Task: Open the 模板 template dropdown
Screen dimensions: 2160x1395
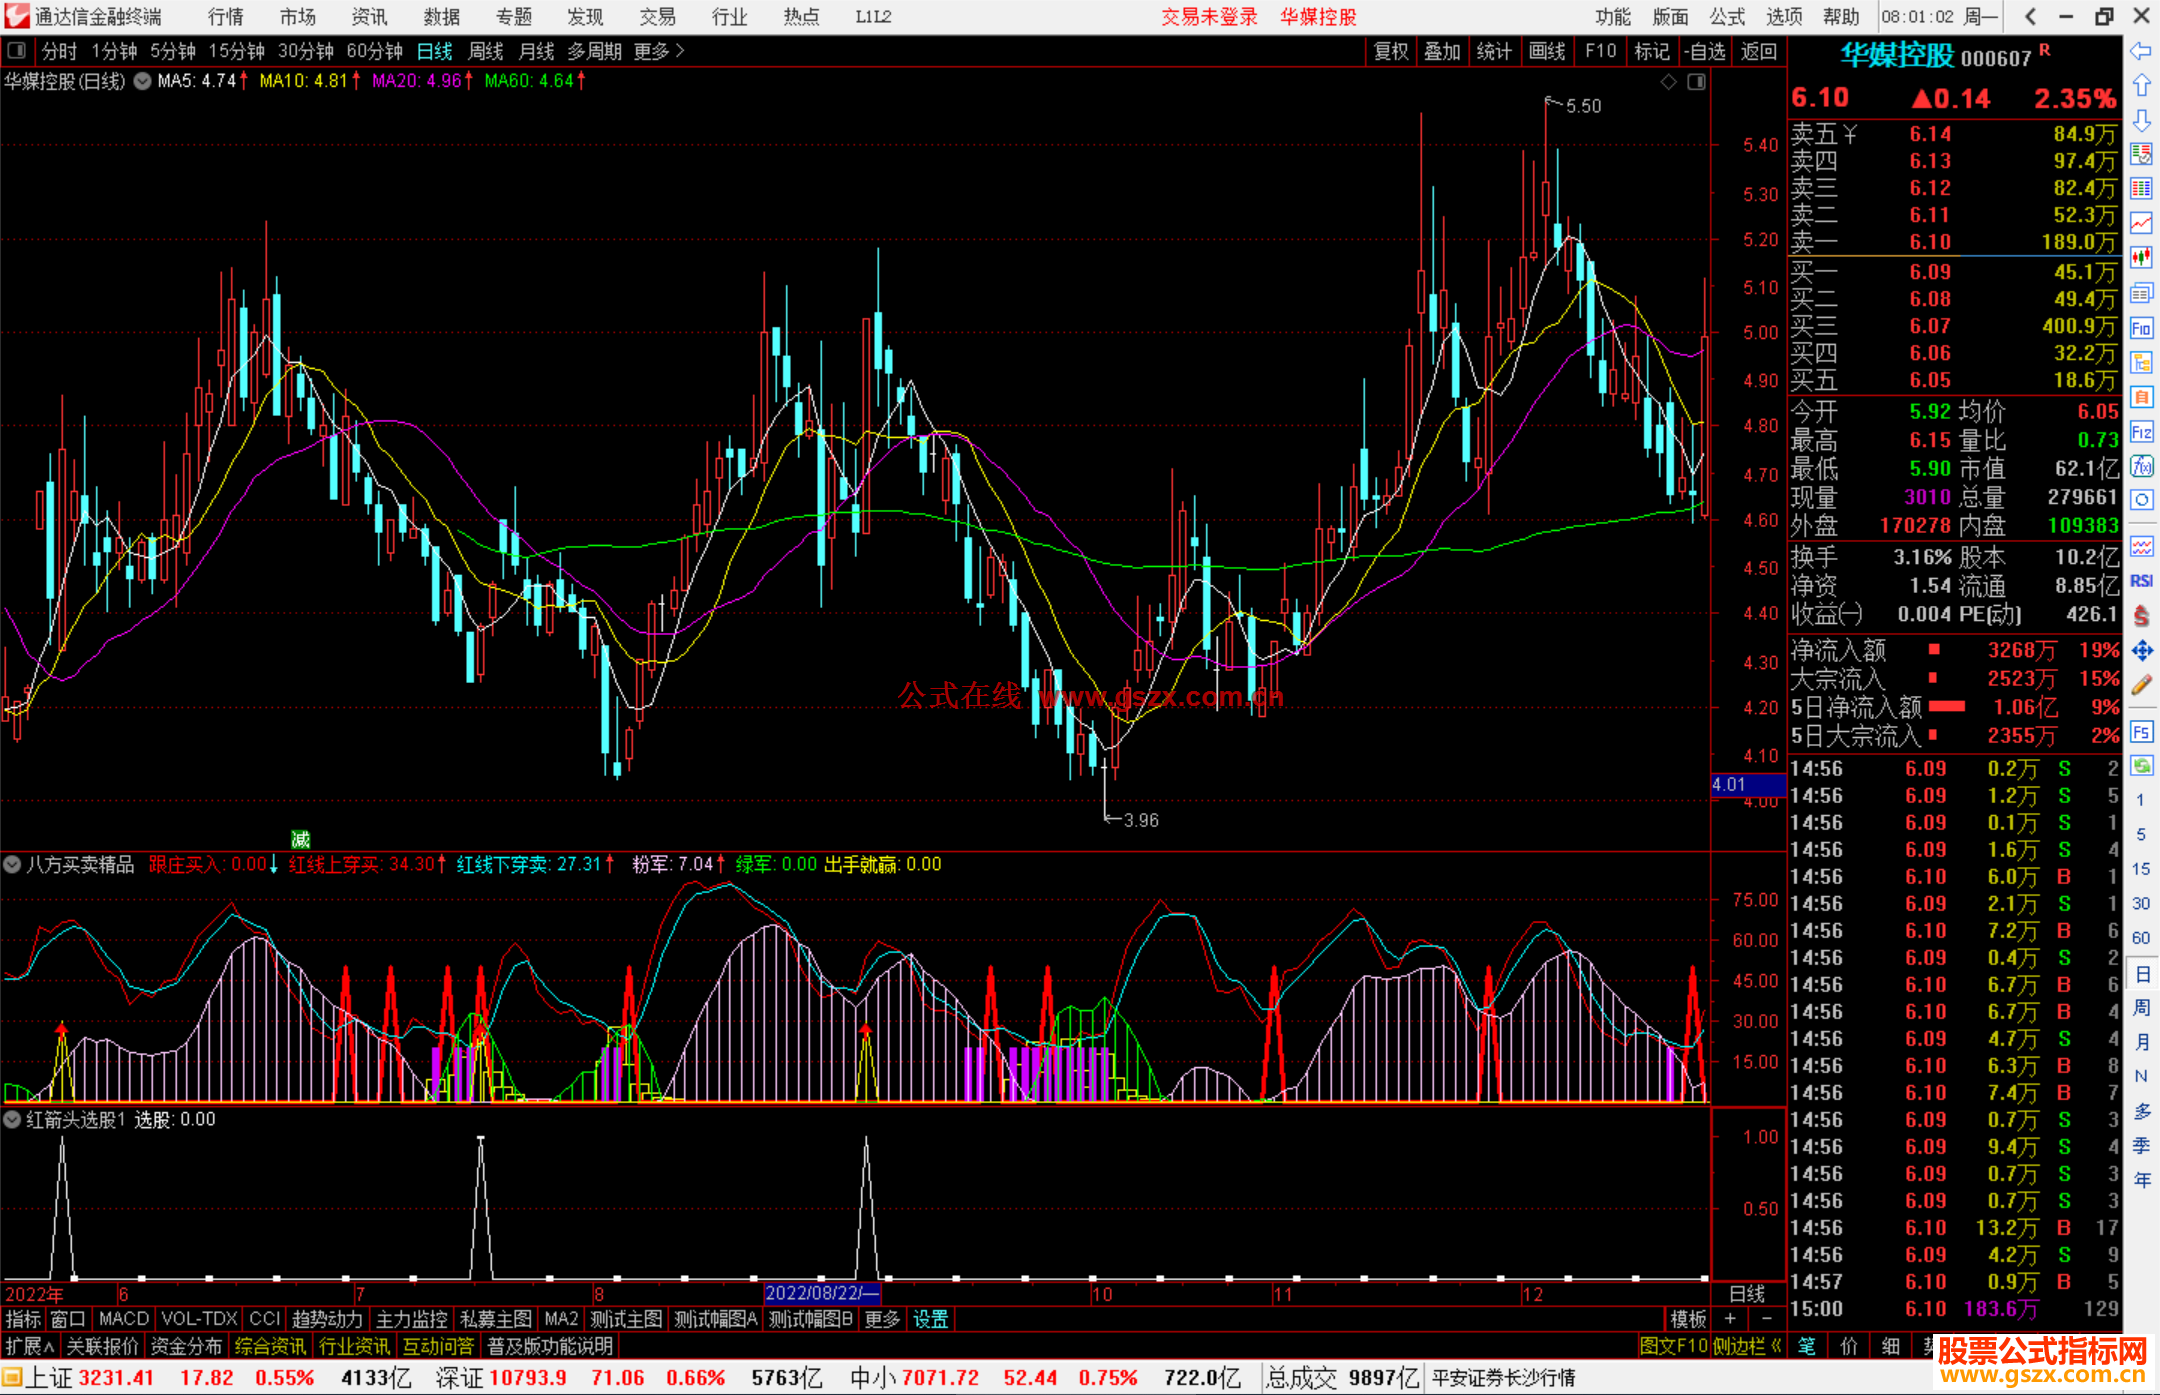Action: click(x=1688, y=1319)
